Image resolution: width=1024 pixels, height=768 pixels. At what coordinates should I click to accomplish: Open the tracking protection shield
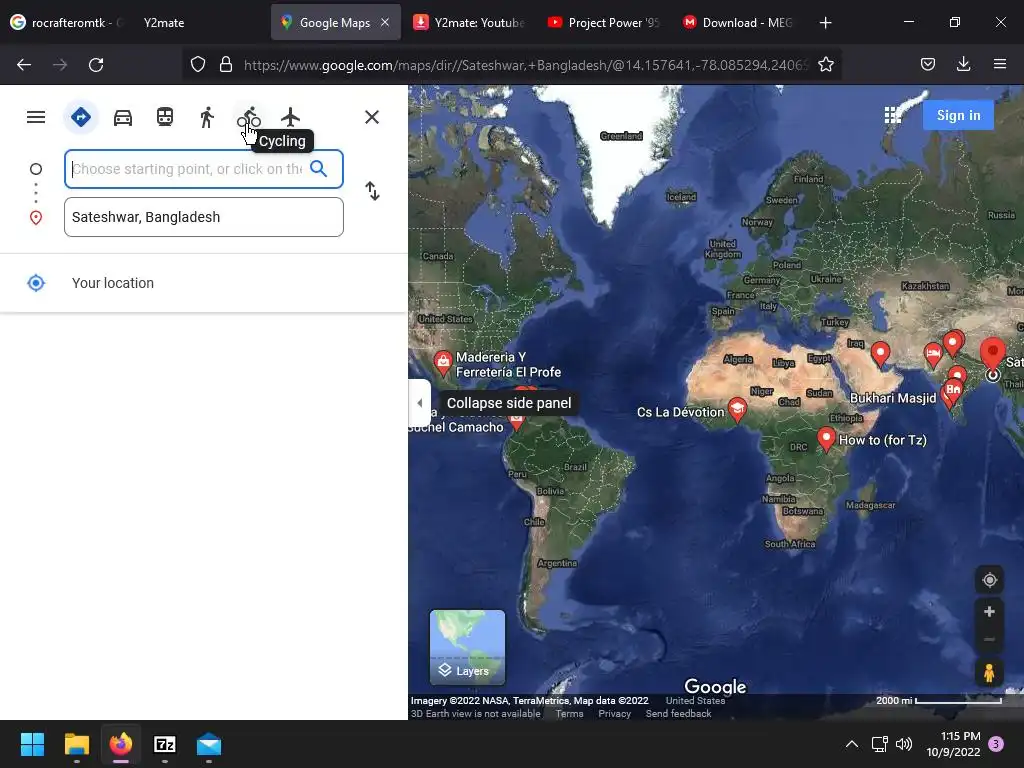198,64
